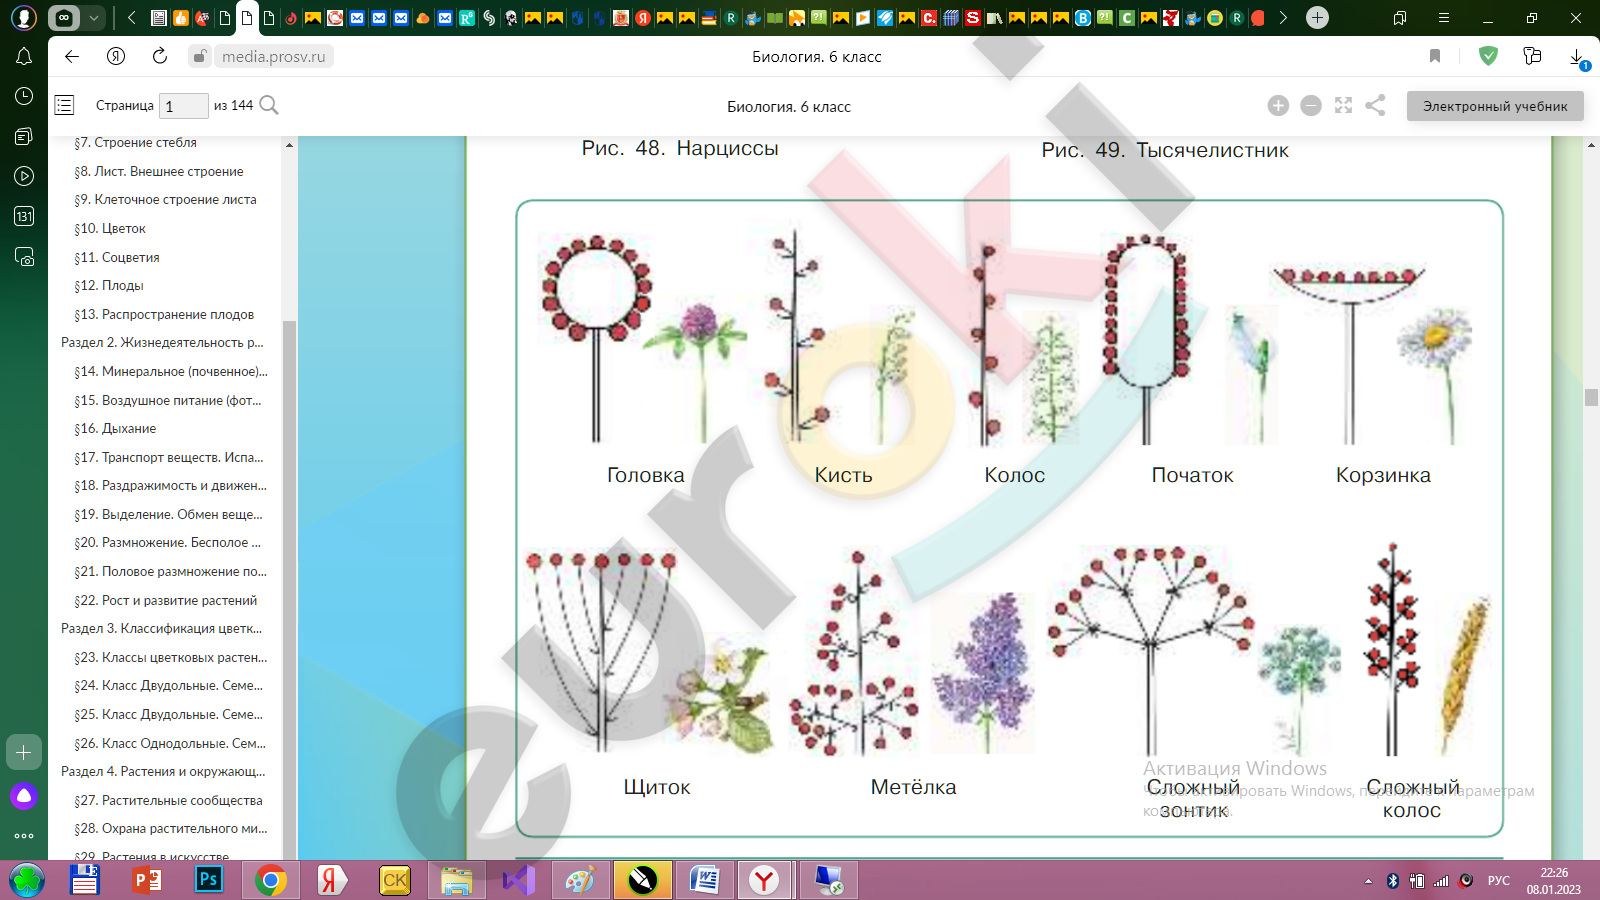Toggle the table of contents sidebar icon
The width and height of the screenshot is (1600, 900).
click(x=65, y=105)
